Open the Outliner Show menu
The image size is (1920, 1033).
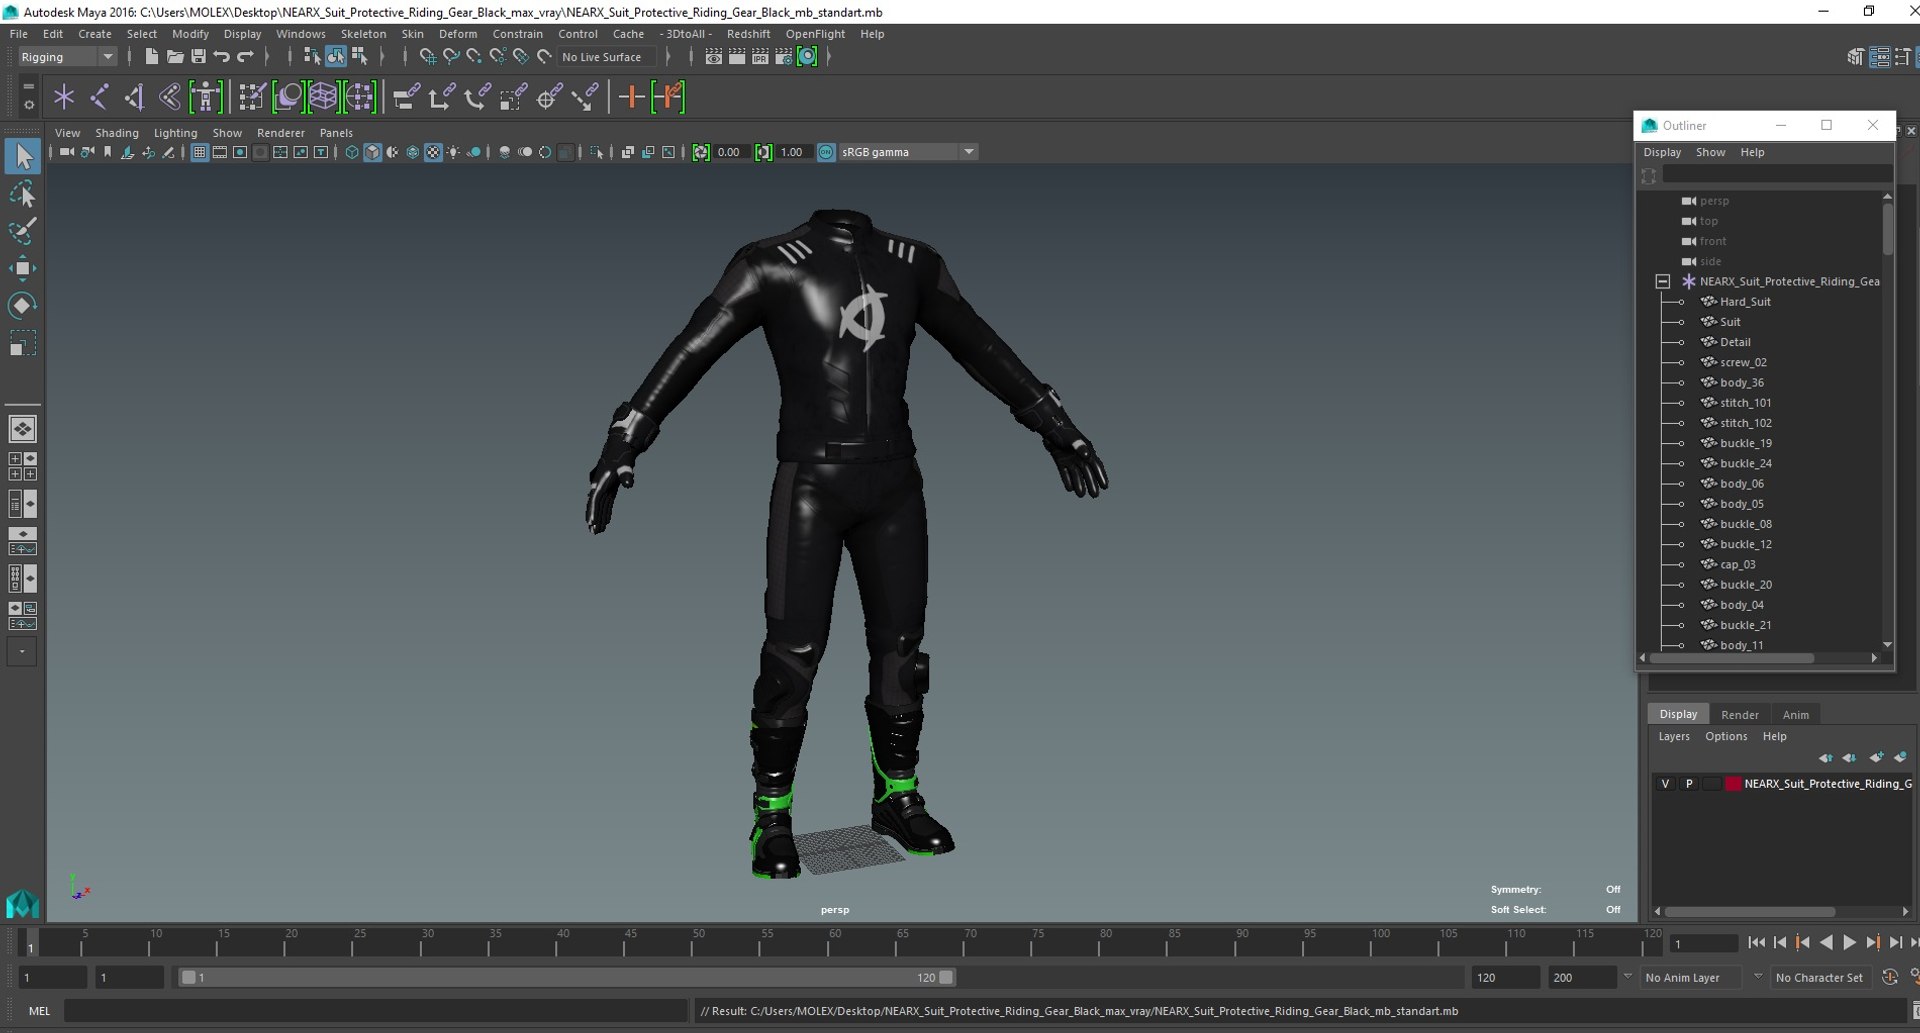point(1710,152)
